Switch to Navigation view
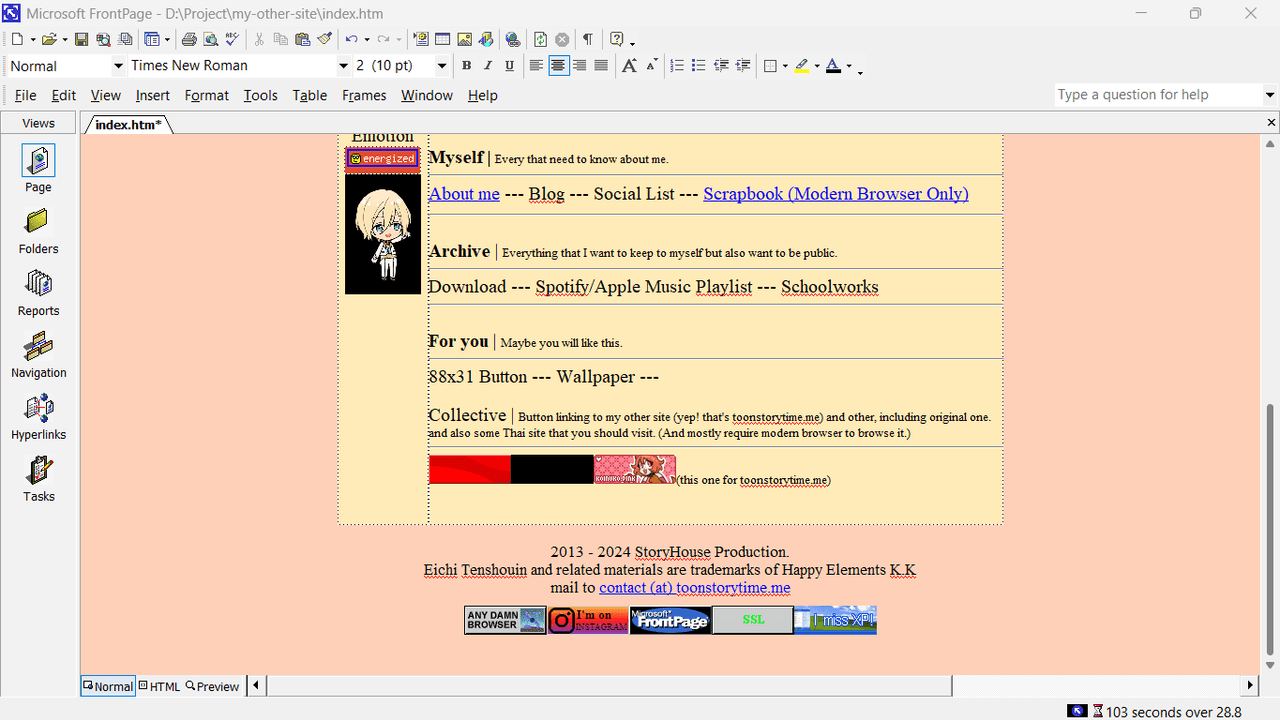Viewport: 1280px width, 720px height. point(38,355)
